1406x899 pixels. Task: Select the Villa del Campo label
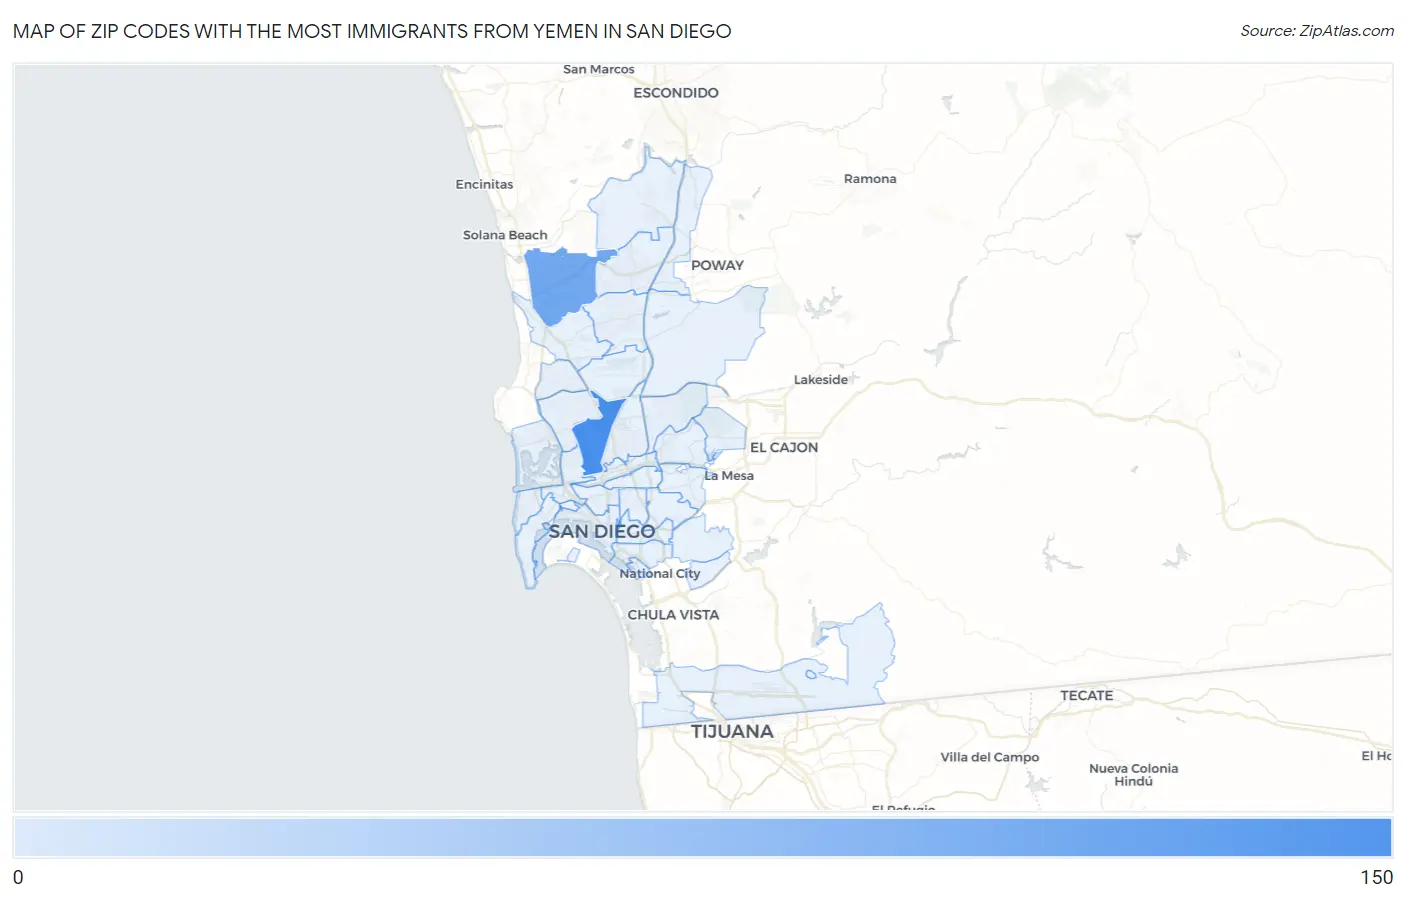[990, 758]
